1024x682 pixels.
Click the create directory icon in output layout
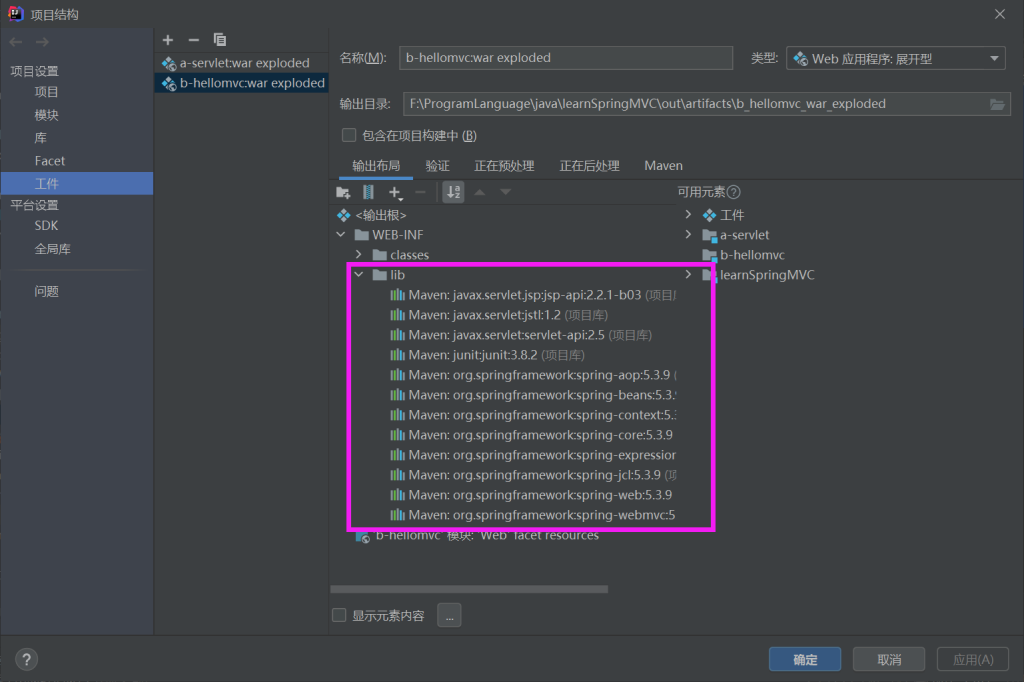tap(343, 192)
